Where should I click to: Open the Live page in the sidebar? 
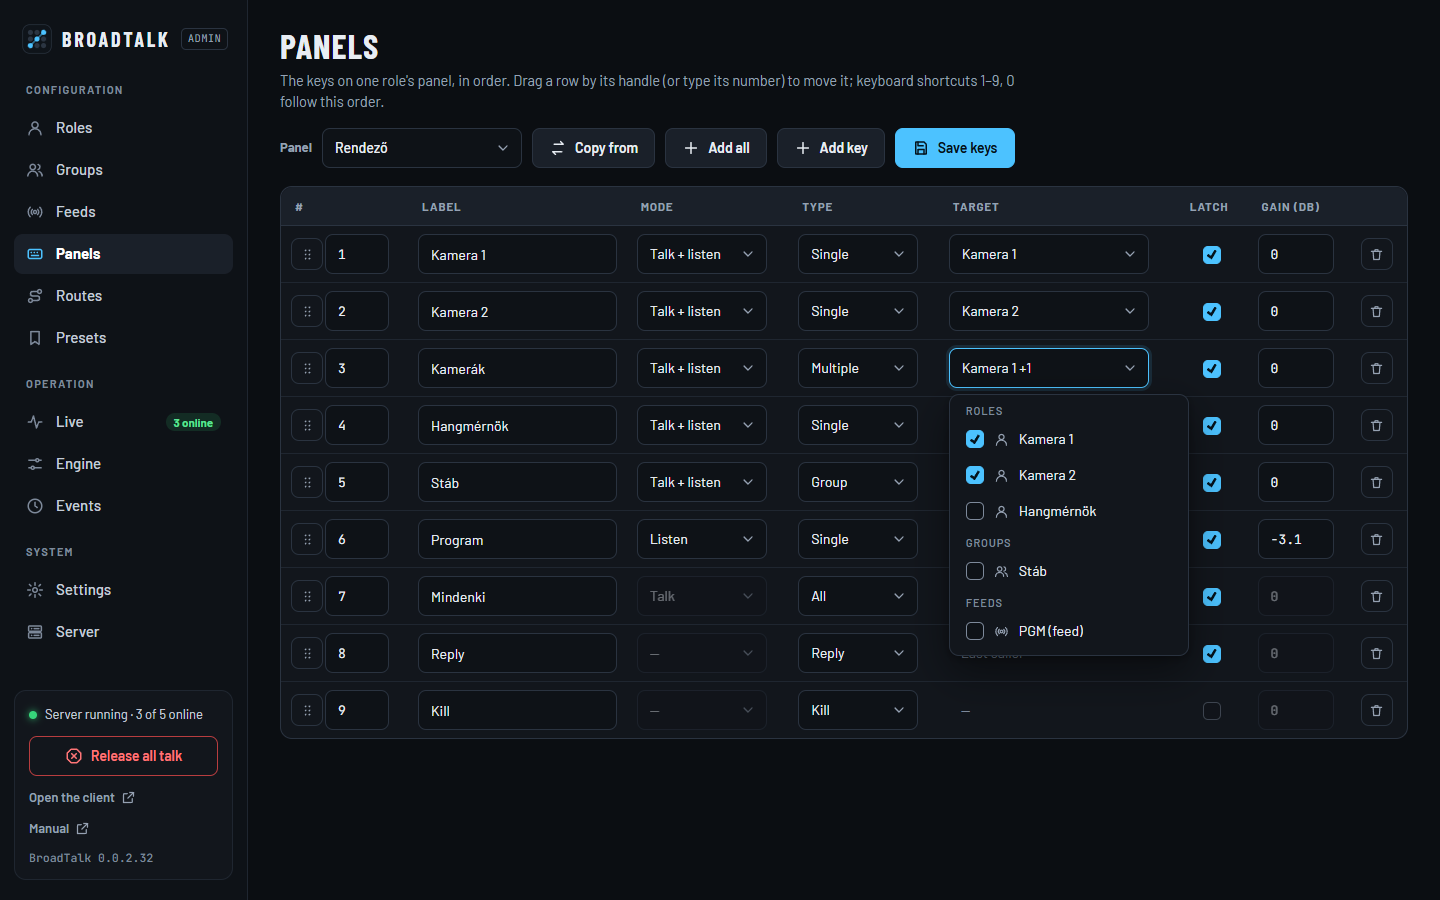pyautogui.click(x=124, y=422)
